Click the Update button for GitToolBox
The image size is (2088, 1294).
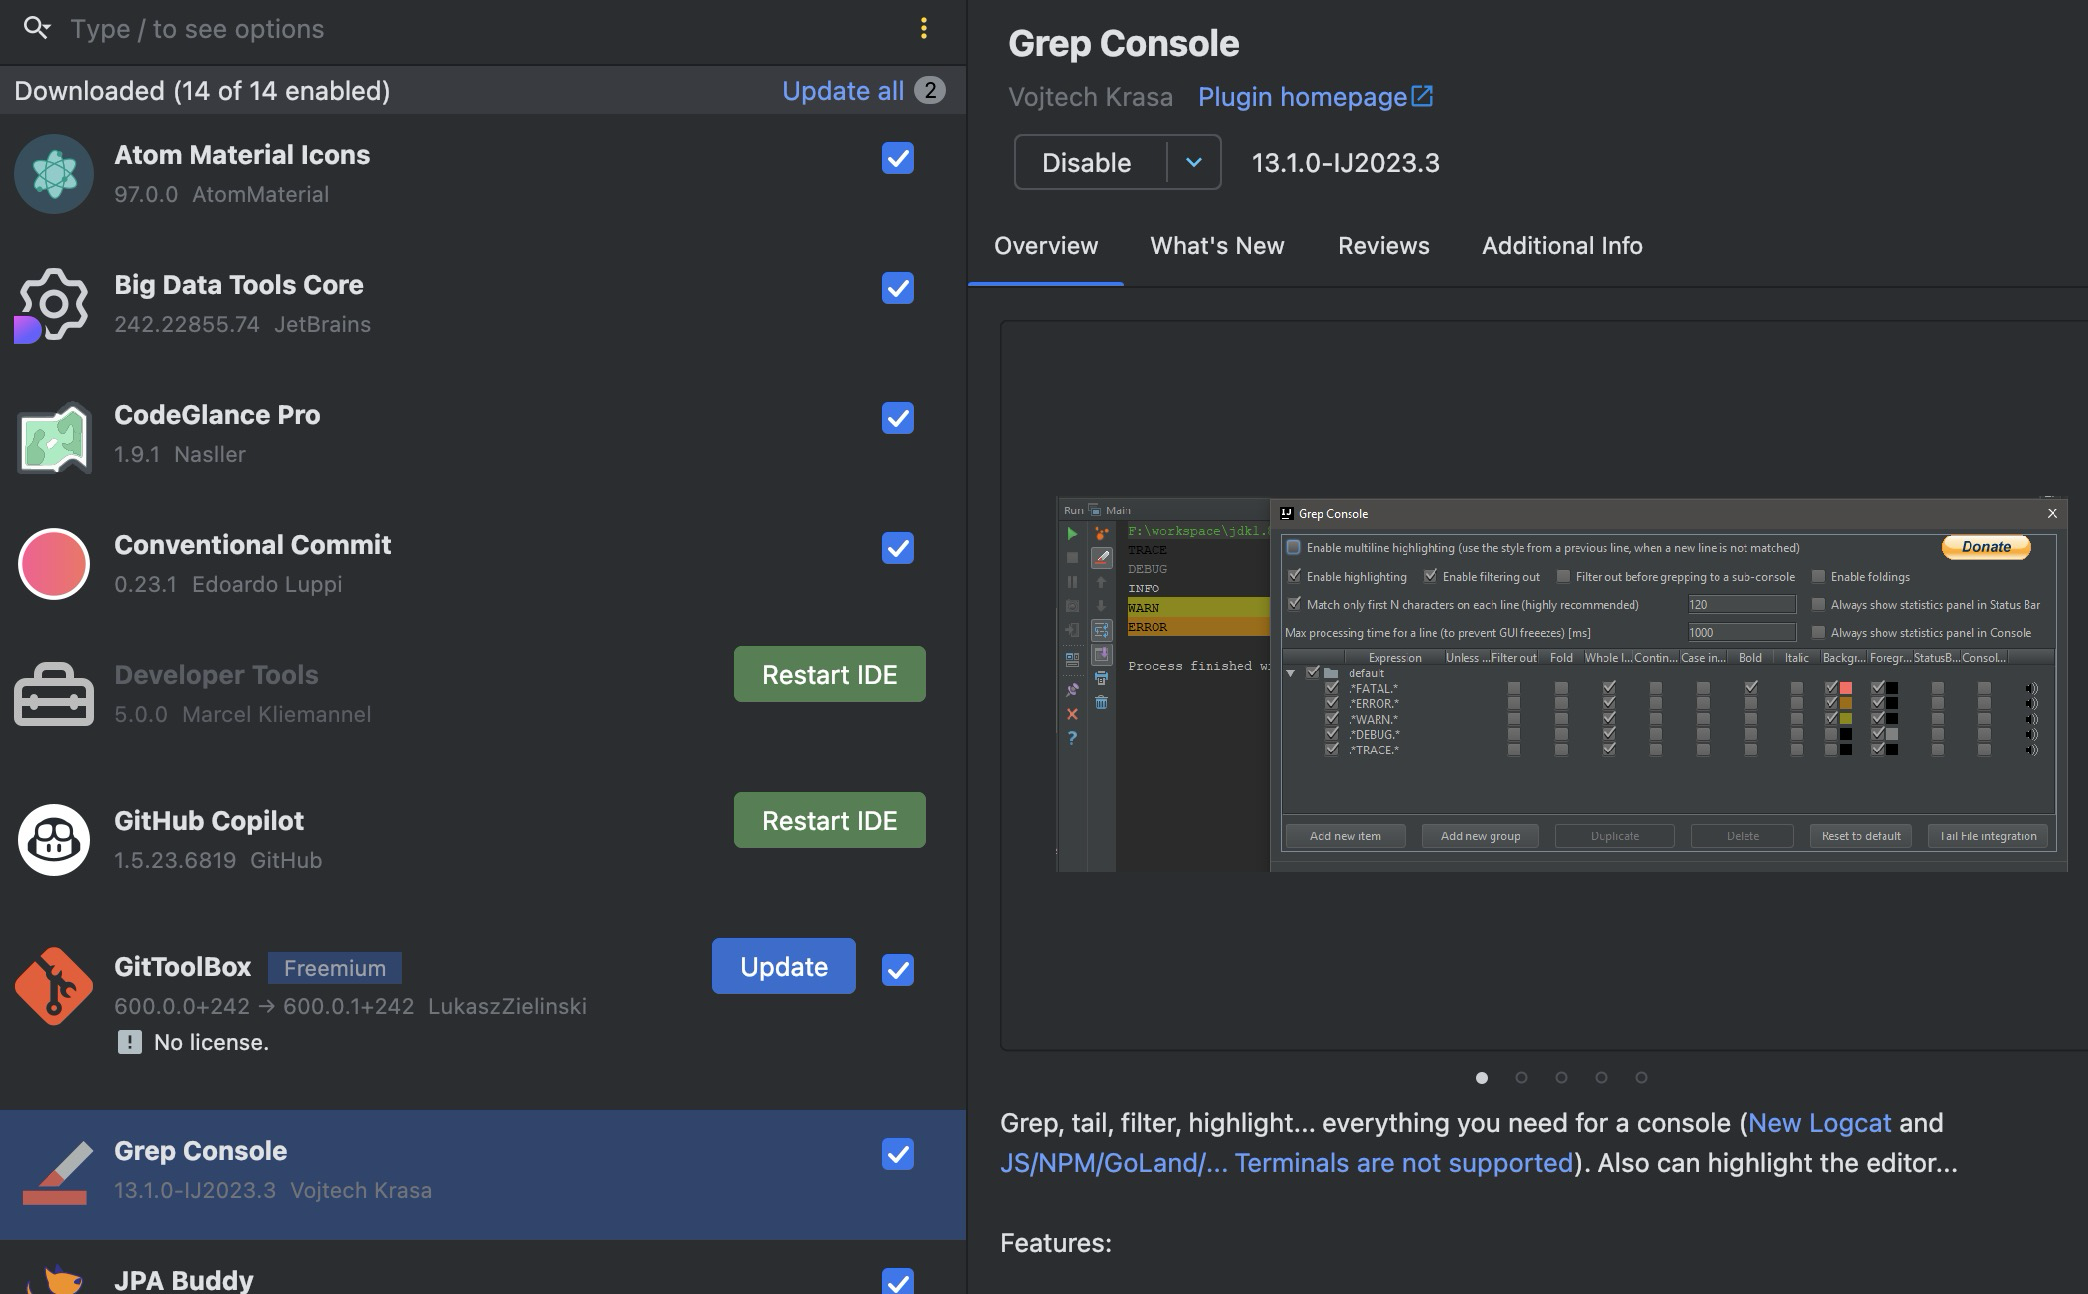tap(783, 966)
